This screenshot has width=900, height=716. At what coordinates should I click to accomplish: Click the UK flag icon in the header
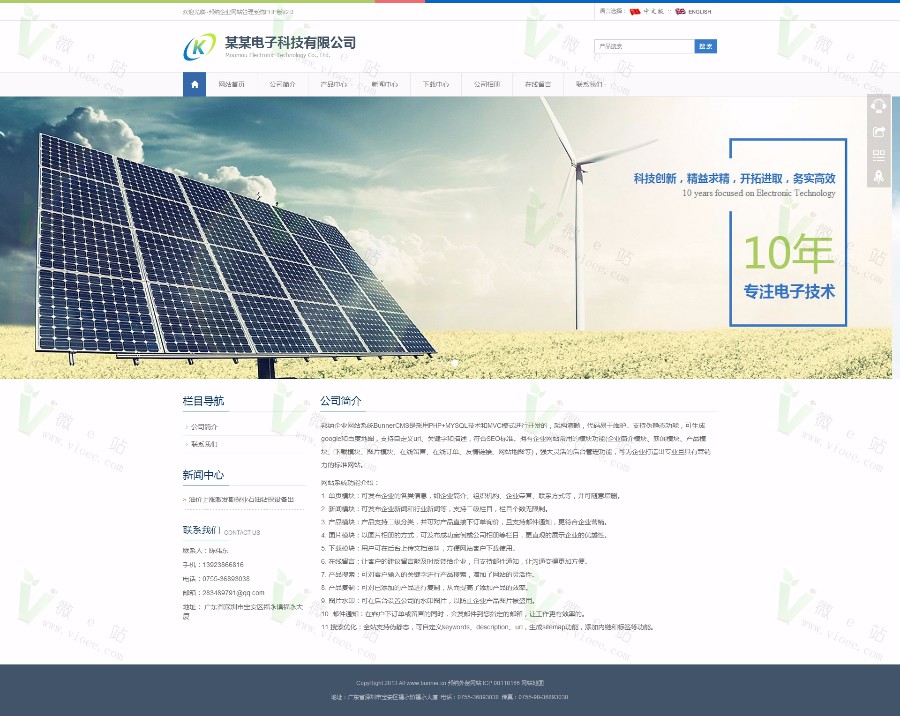coord(681,12)
